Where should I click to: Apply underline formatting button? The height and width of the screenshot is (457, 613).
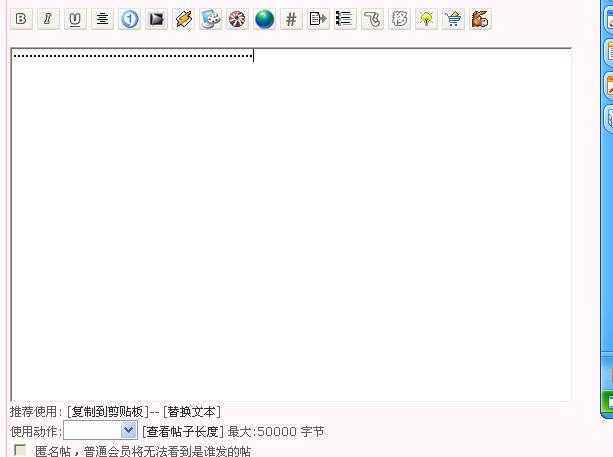click(75, 19)
